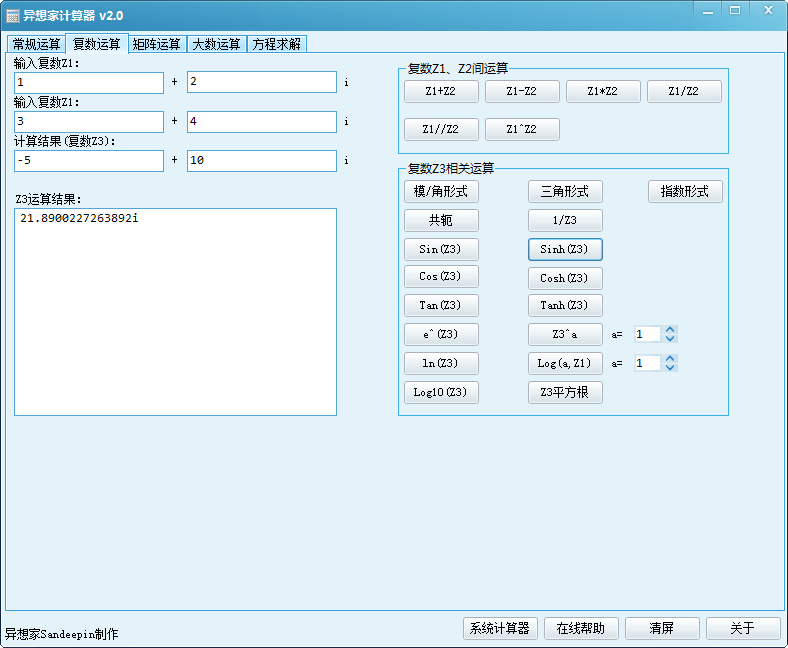Image resolution: width=788 pixels, height=648 pixels.
Task: Multiply using the Z1*Z2 button
Action: (603, 92)
